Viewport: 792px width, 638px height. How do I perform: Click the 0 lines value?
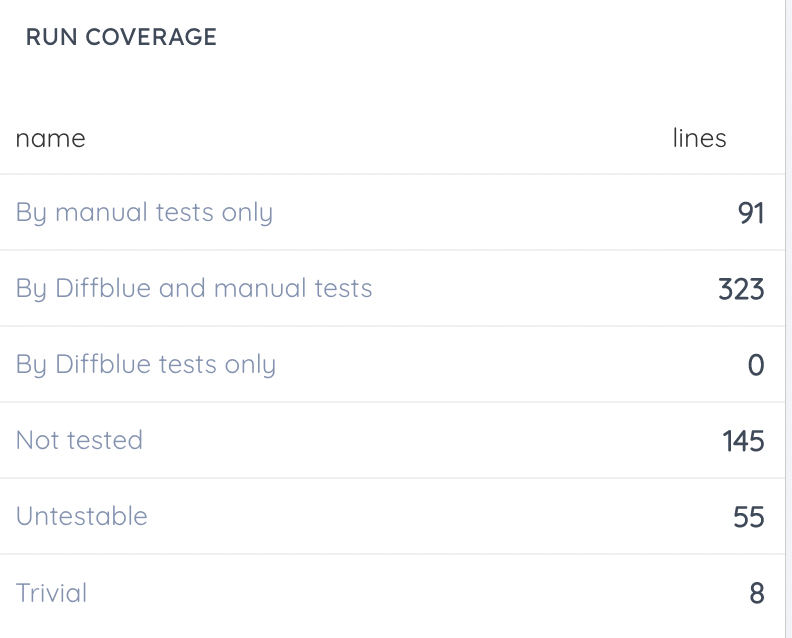[756, 365]
